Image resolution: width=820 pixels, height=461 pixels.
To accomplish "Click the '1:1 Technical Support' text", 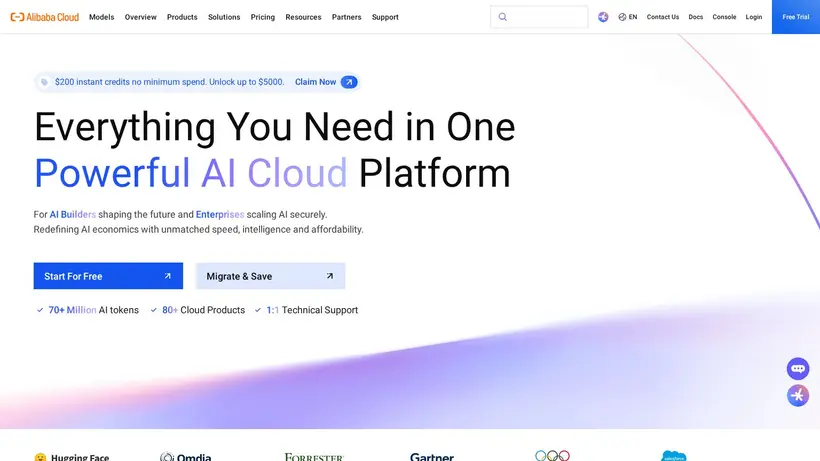I will (312, 310).
